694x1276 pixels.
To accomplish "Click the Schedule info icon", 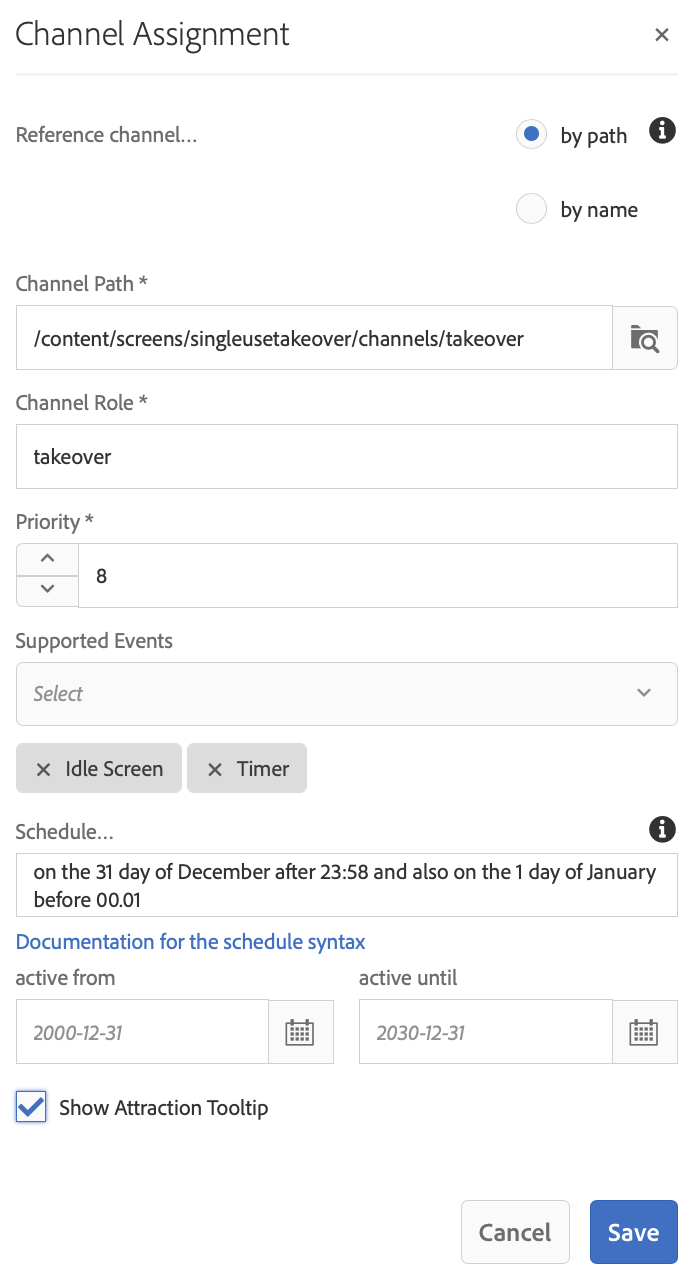I will (662, 829).
